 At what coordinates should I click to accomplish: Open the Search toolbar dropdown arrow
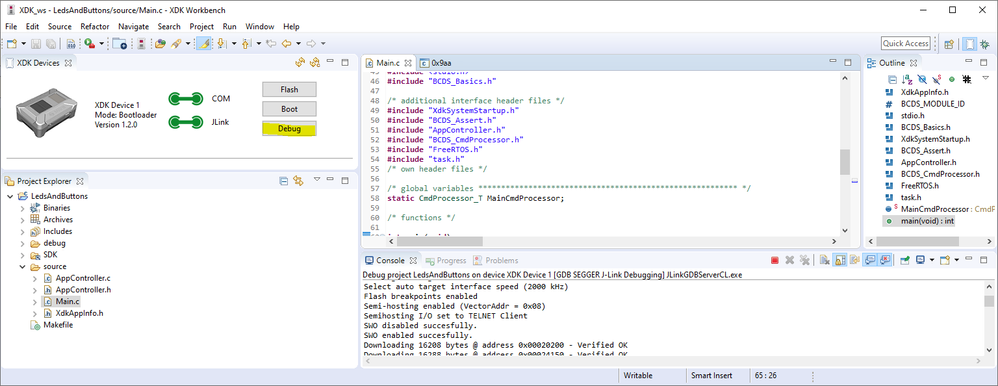point(188,43)
